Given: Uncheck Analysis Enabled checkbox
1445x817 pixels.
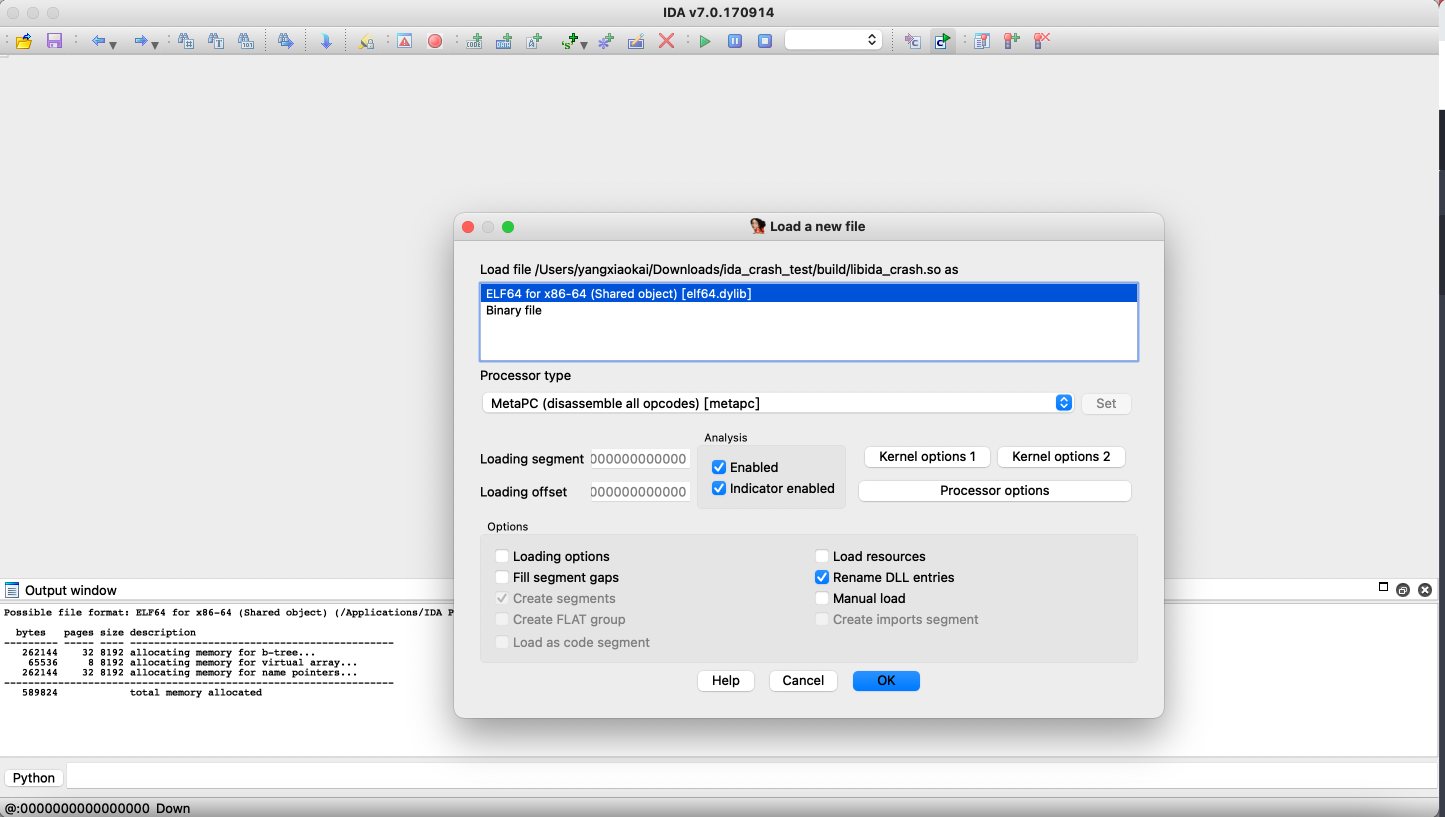Looking at the screenshot, I should tap(719, 467).
